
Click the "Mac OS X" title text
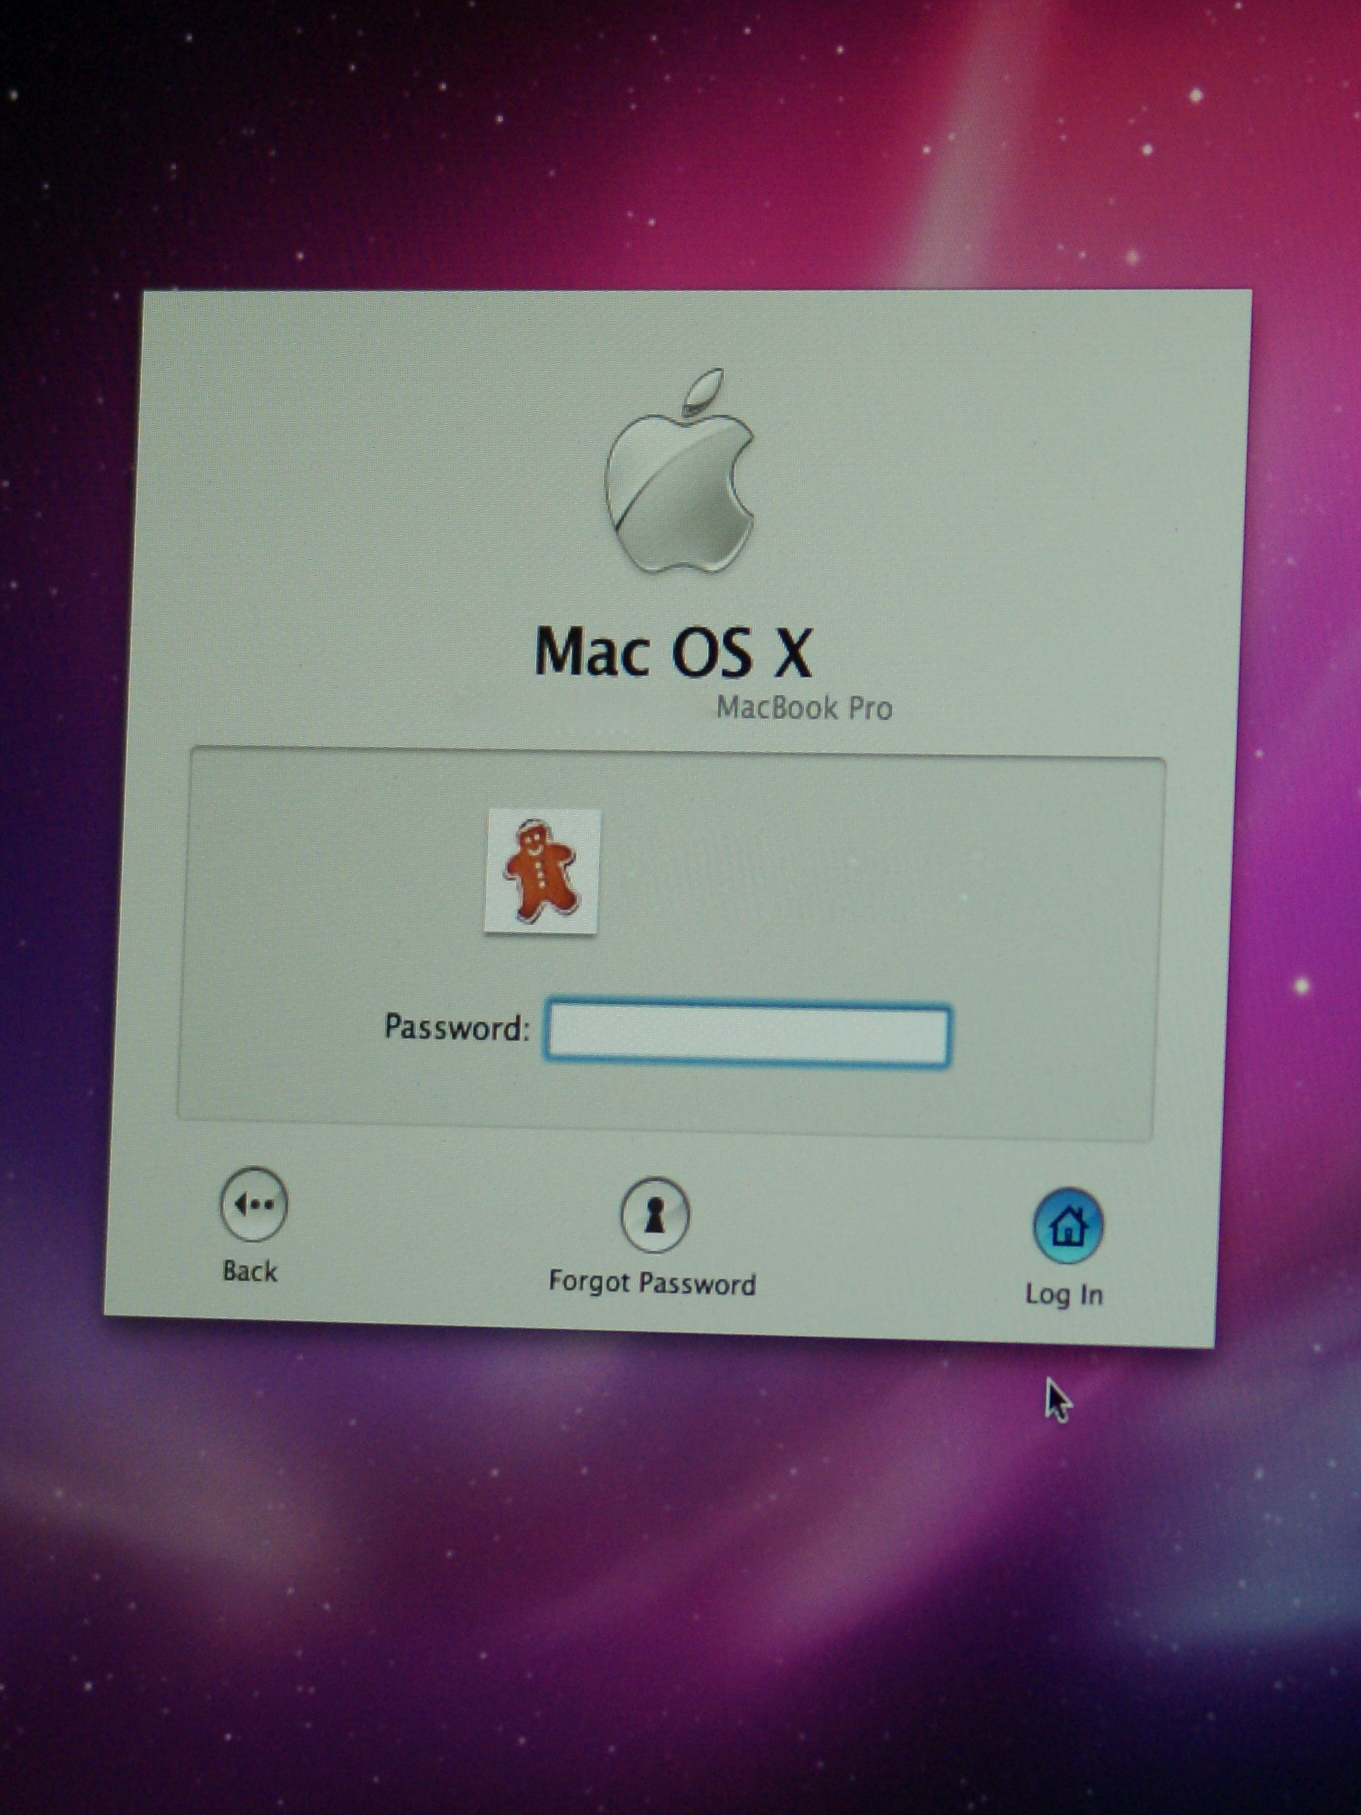(673, 652)
